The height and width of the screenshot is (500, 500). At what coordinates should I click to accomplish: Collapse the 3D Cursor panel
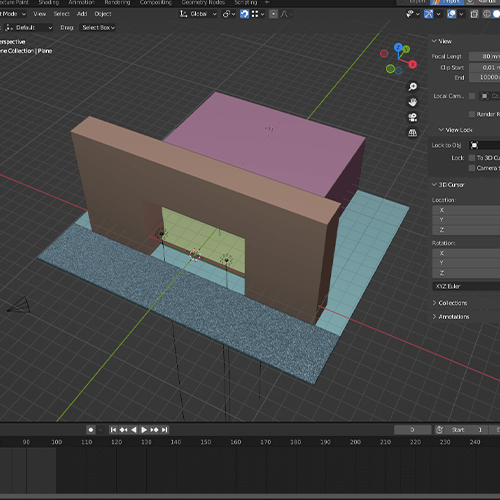pyautogui.click(x=448, y=185)
